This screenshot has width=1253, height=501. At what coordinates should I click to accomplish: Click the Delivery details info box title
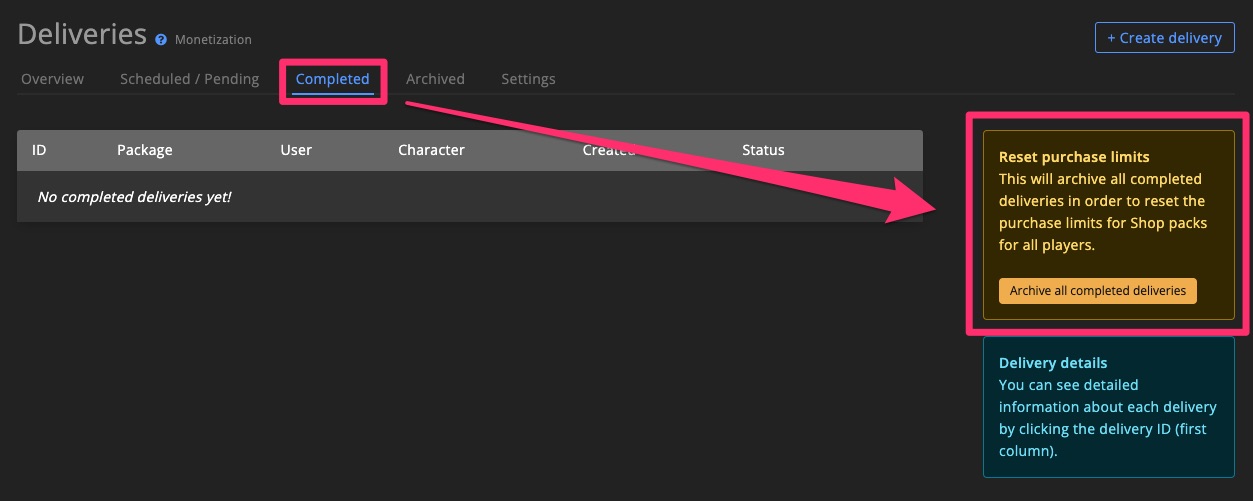1053,363
